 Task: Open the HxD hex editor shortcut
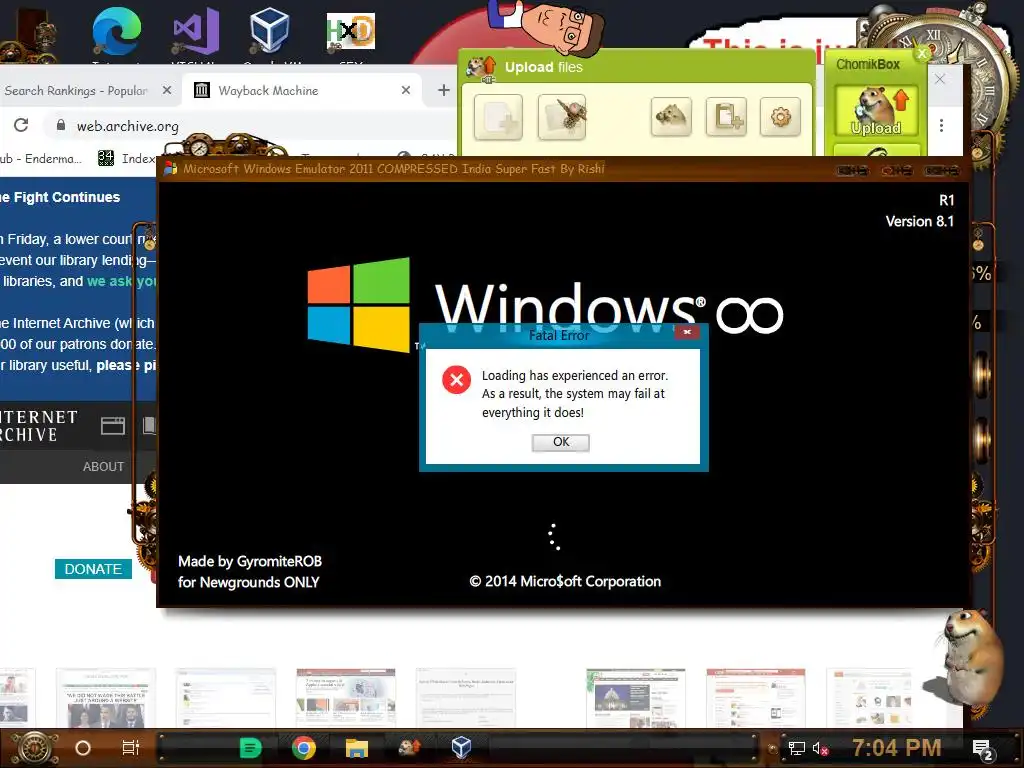tap(351, 31)
